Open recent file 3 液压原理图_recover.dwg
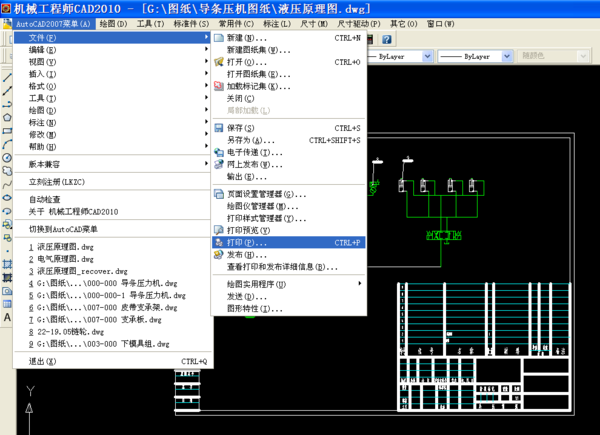600x435 pixels. 112,271
